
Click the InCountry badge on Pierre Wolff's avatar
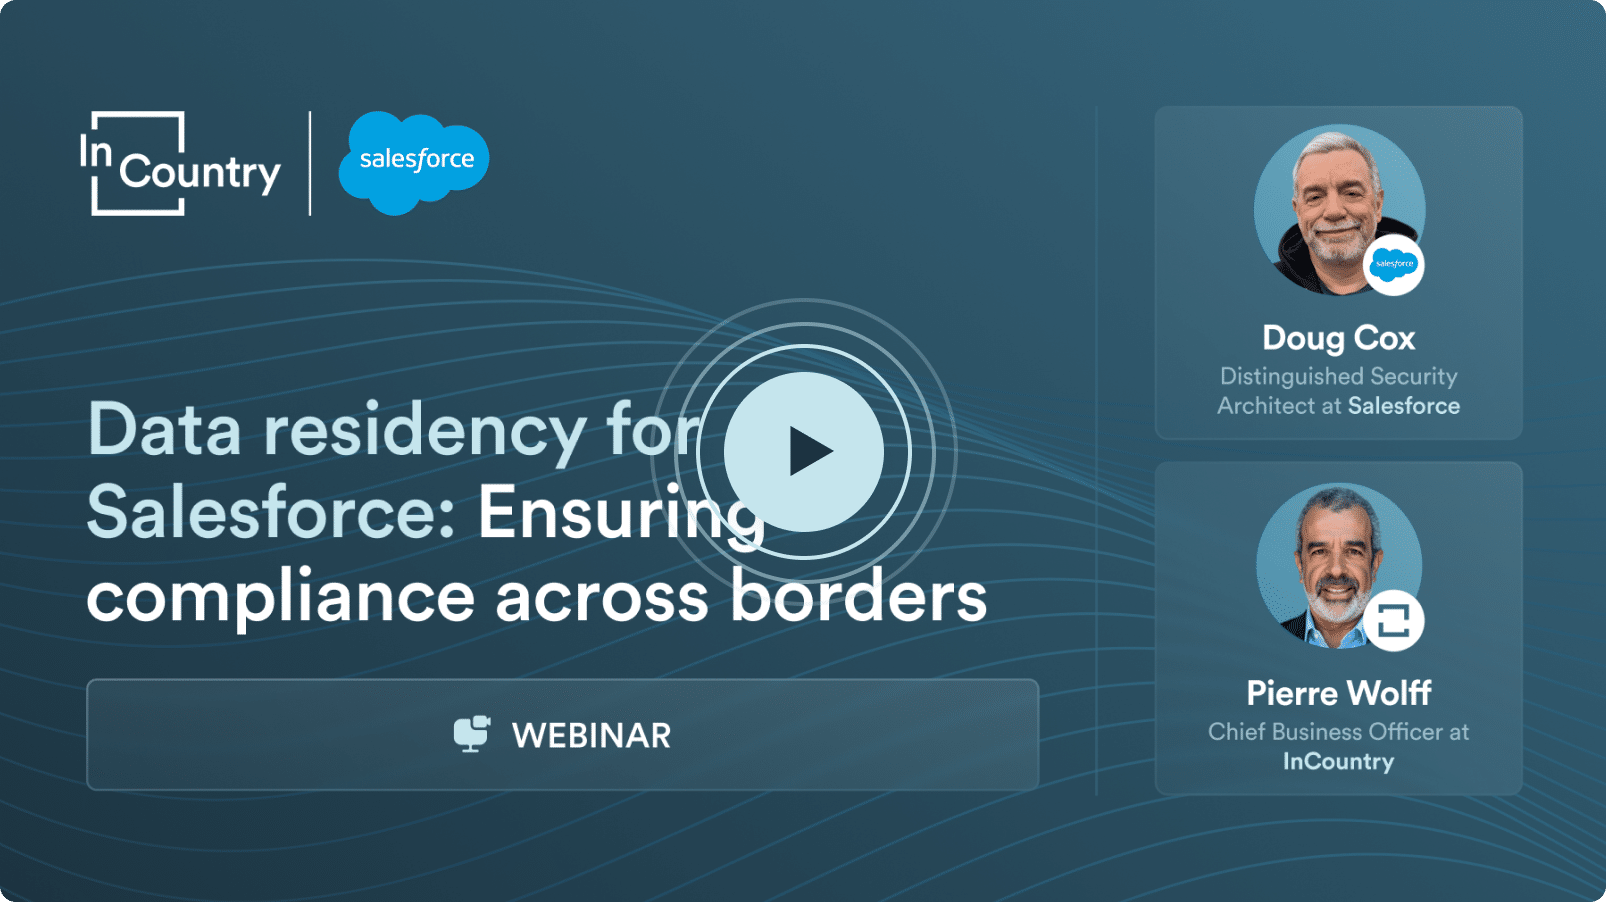point(1393,621)
